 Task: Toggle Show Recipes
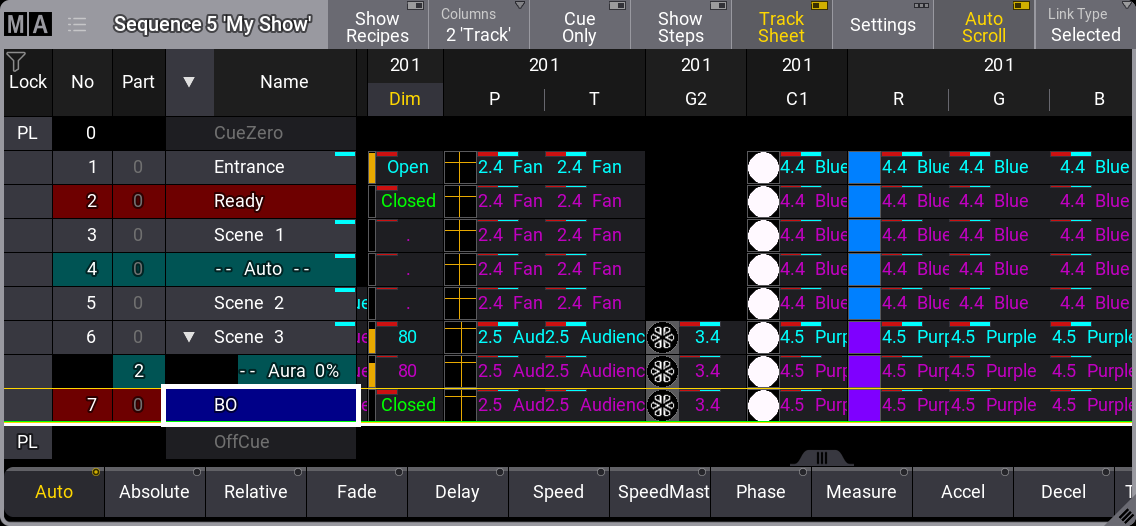coord(377,25)
